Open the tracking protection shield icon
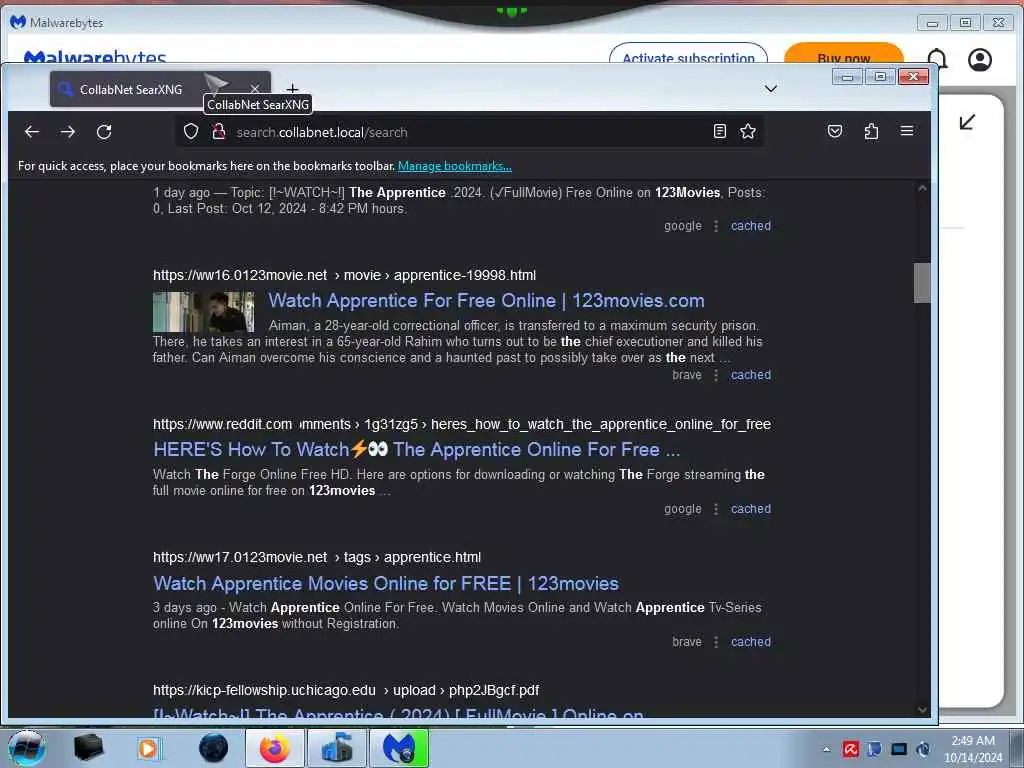The height and width of the screenshot is (768, 1024). click(191, 132)
